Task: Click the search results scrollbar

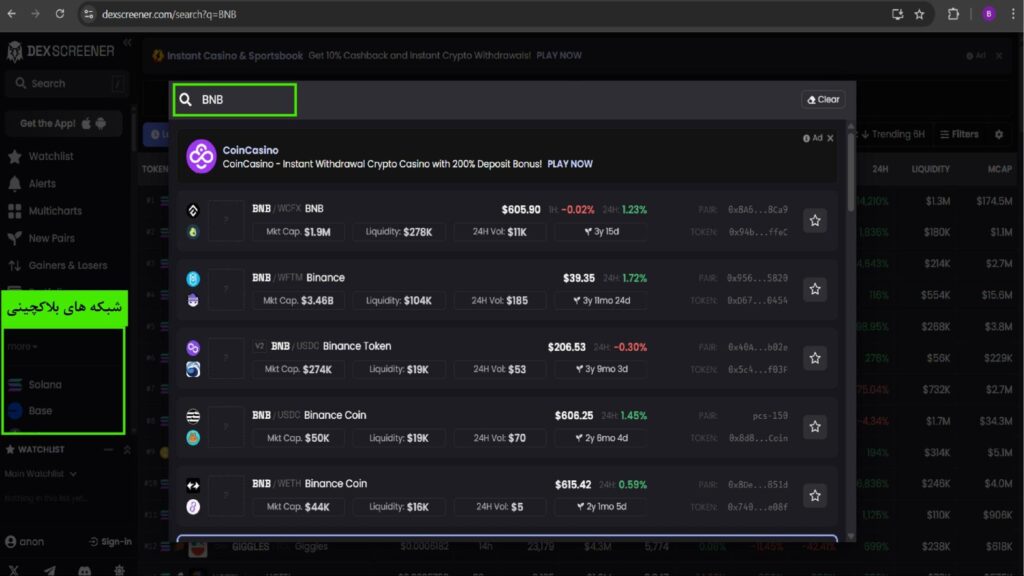Action: click(x=850, y=171)
